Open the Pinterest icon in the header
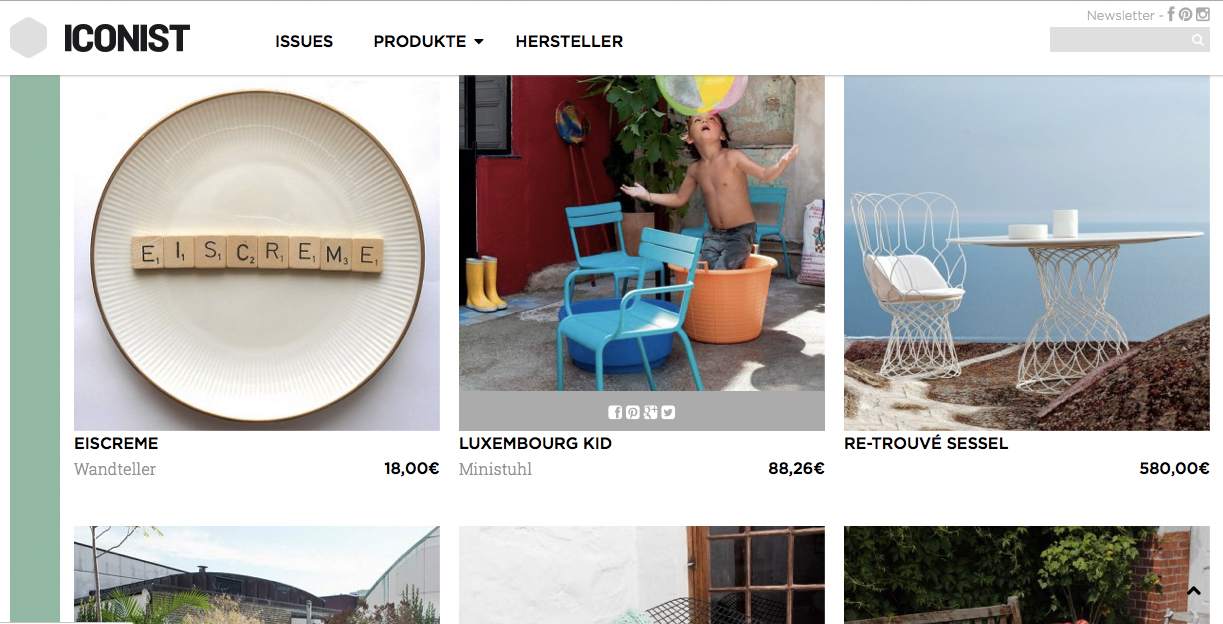Screen dimensions: 1223x624 [x=1185, y=15]
